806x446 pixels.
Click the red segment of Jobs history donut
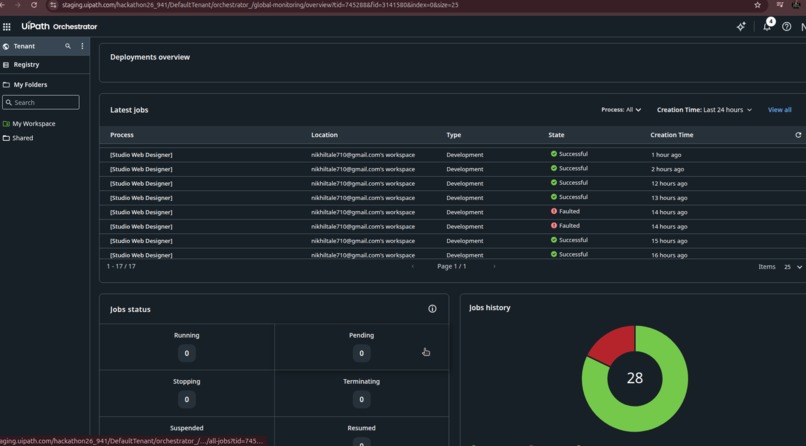[x=614, y=343]
